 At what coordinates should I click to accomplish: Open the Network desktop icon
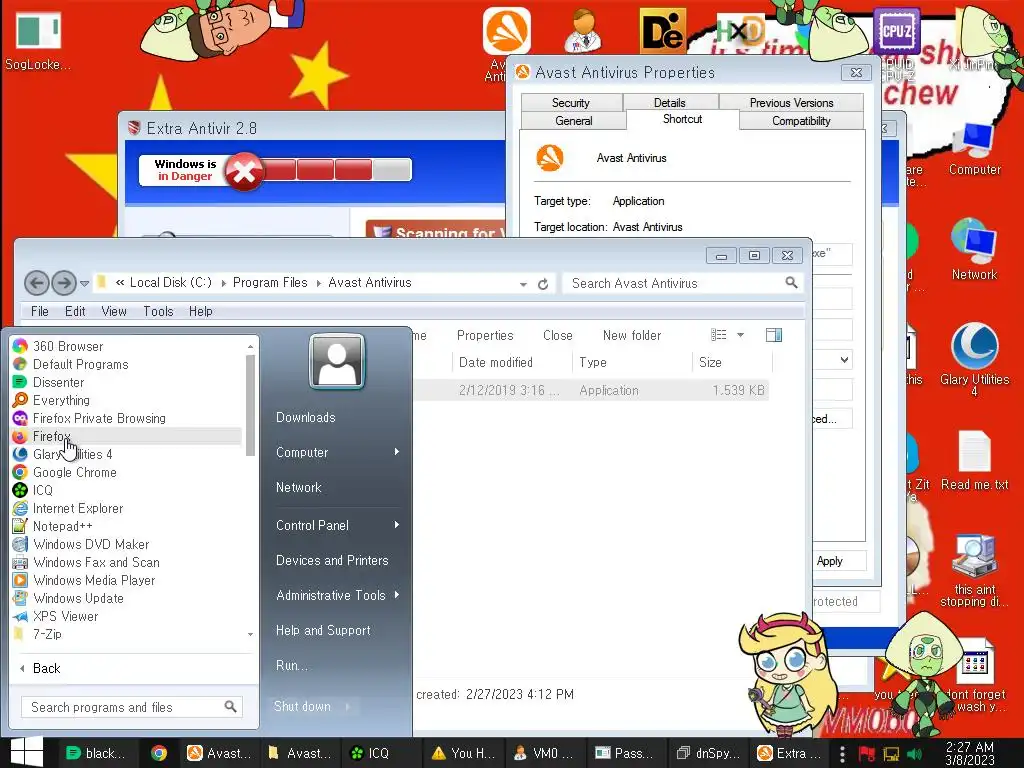click(974, 250)
